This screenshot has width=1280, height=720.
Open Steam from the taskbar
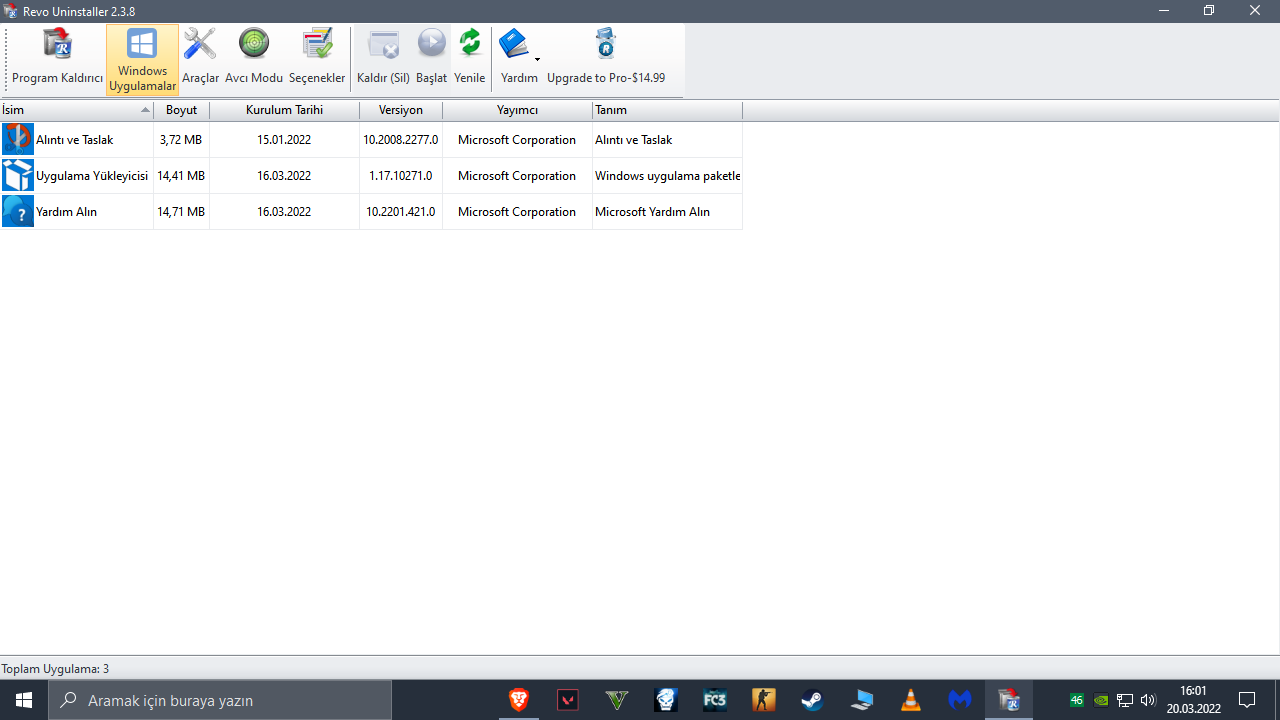(813, 700)
